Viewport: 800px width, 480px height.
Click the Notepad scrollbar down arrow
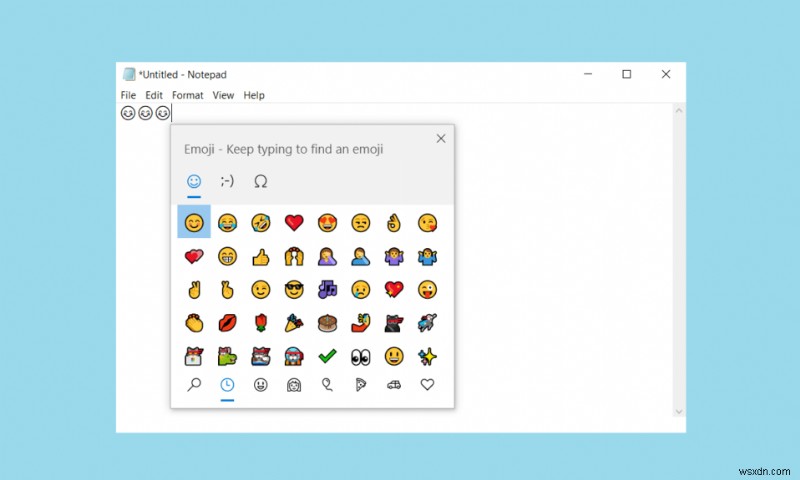coord(679,412)
